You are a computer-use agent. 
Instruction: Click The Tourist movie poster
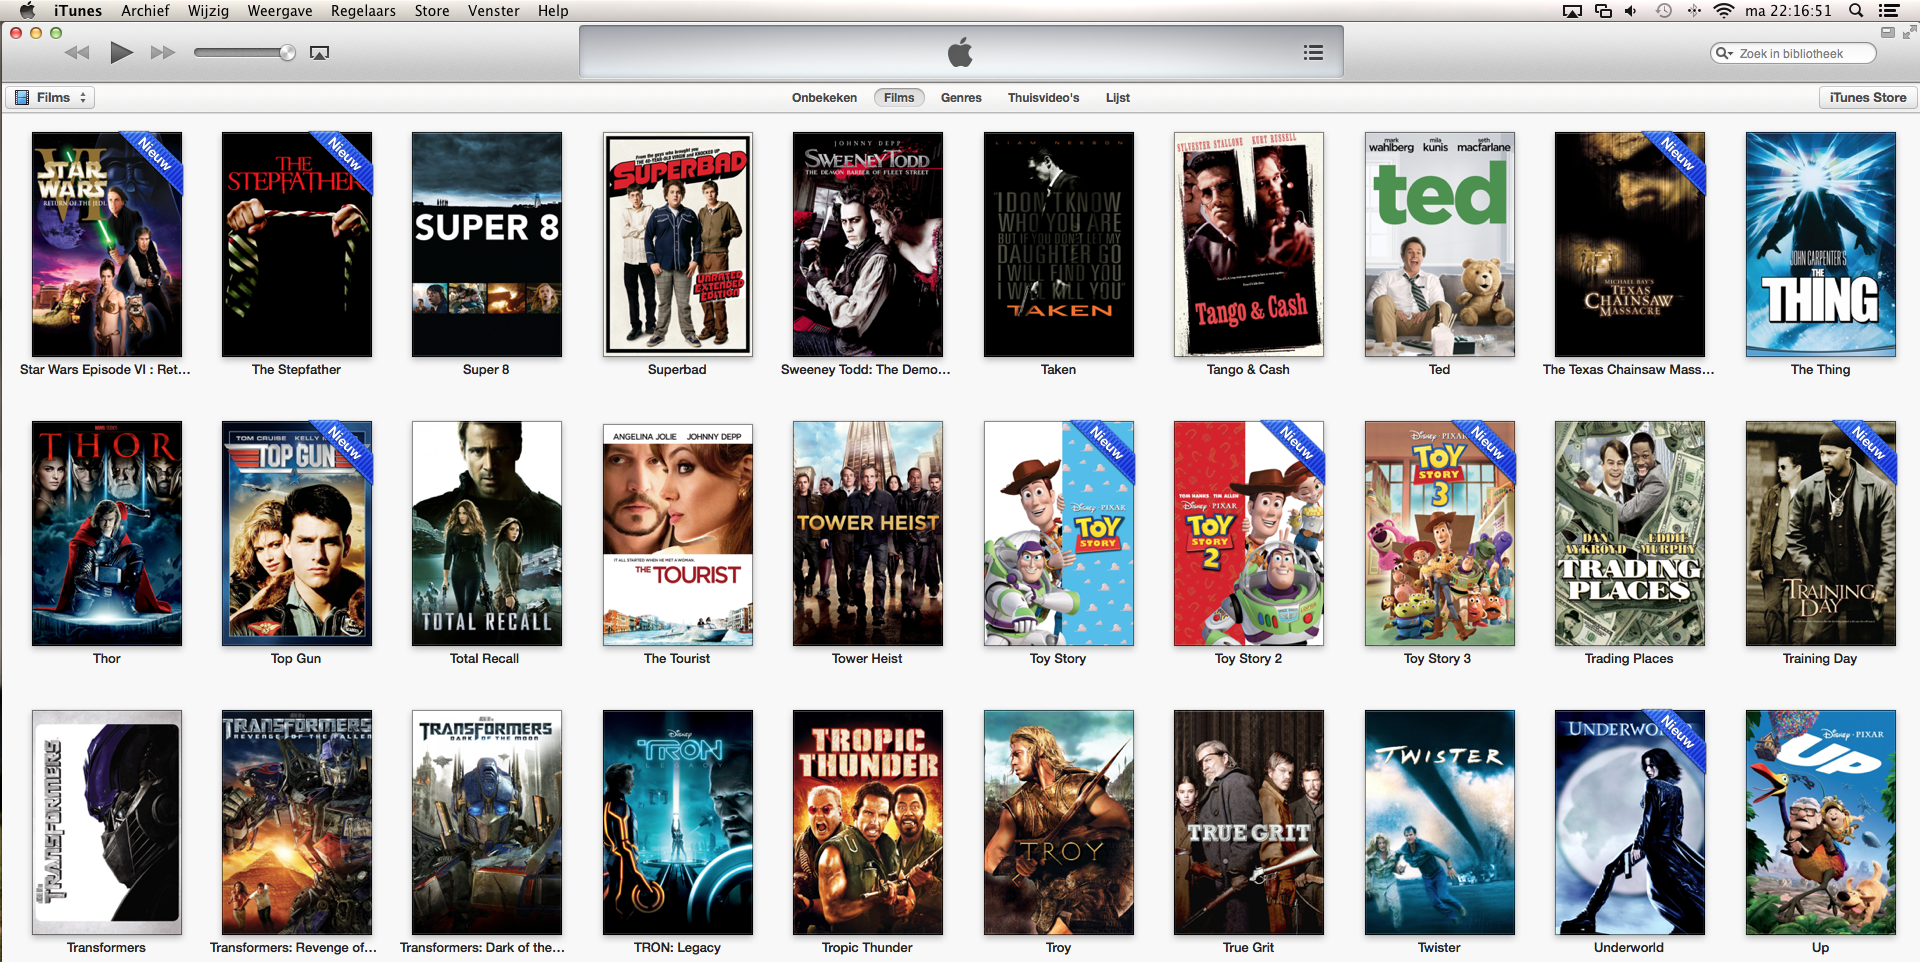[678, 535]
